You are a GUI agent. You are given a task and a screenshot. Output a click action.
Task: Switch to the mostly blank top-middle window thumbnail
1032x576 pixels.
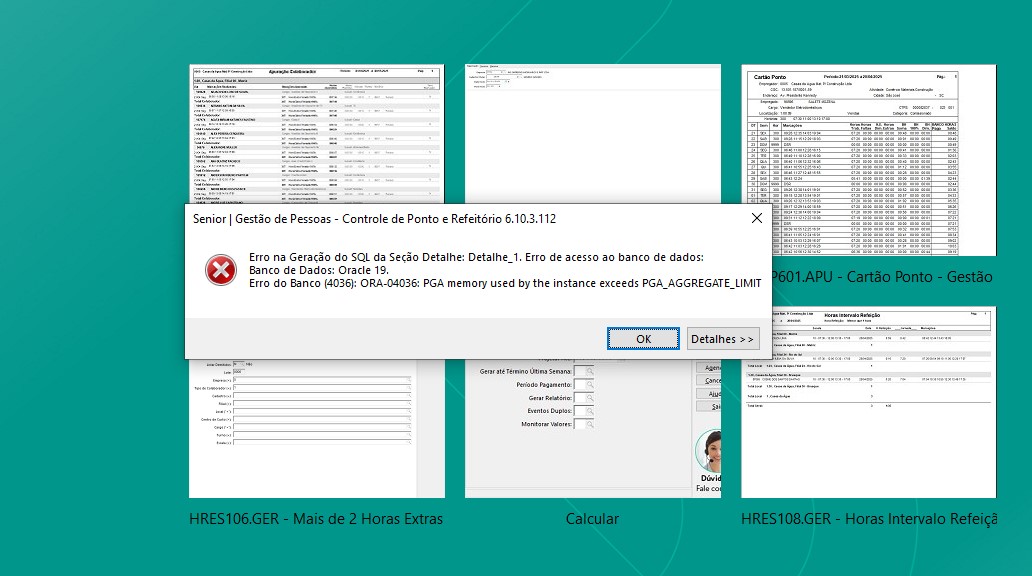click(592, 134)
